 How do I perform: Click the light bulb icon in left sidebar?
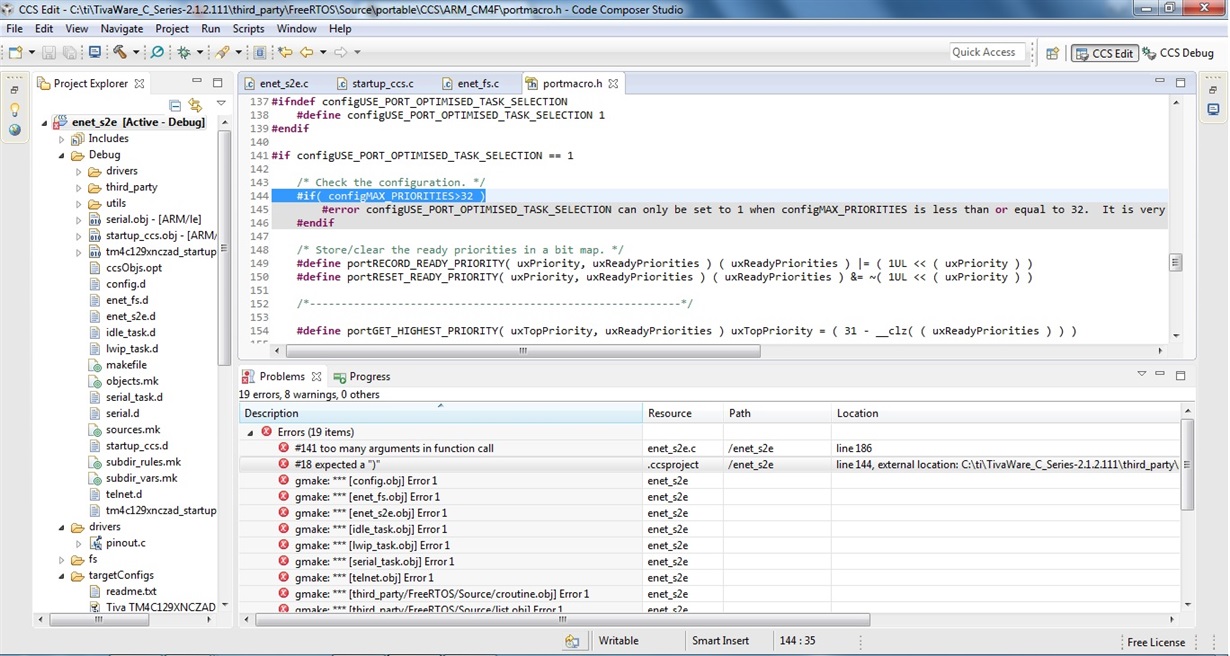pyautogui.click(x=14, y=110)
